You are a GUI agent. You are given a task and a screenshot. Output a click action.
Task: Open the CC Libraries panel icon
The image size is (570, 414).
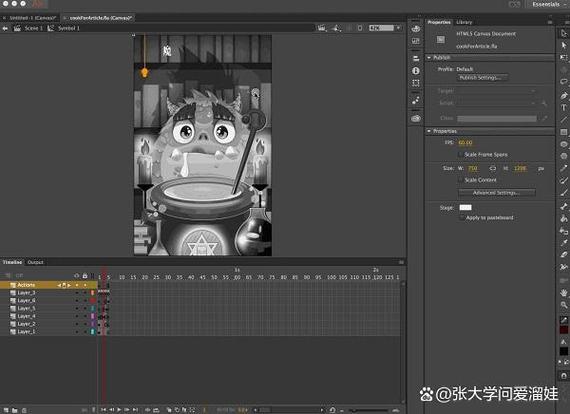[x=416, y=118]
